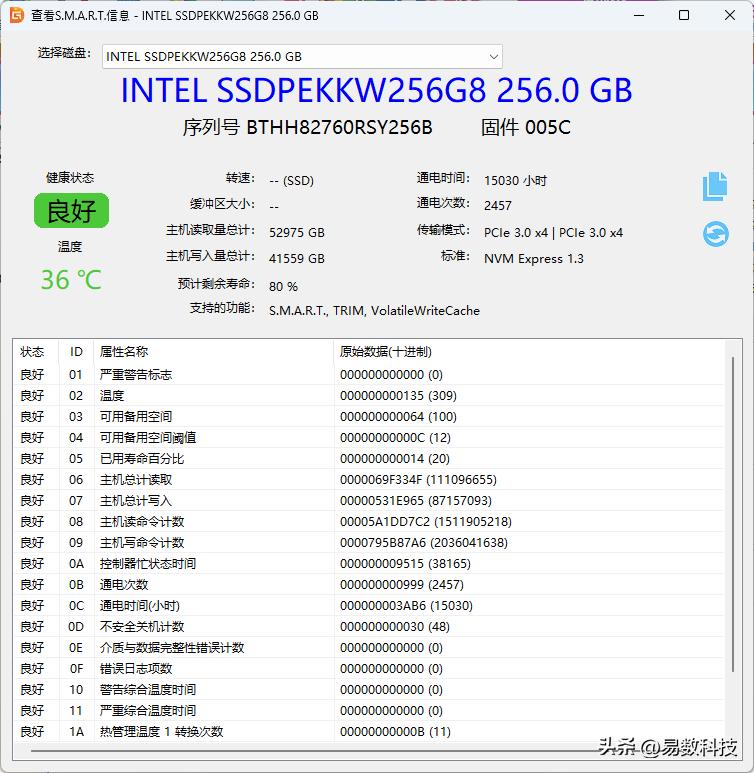Click raw value 00000531E965 (87157093)
The image size is (754, 773).
[x=416, y=500]
